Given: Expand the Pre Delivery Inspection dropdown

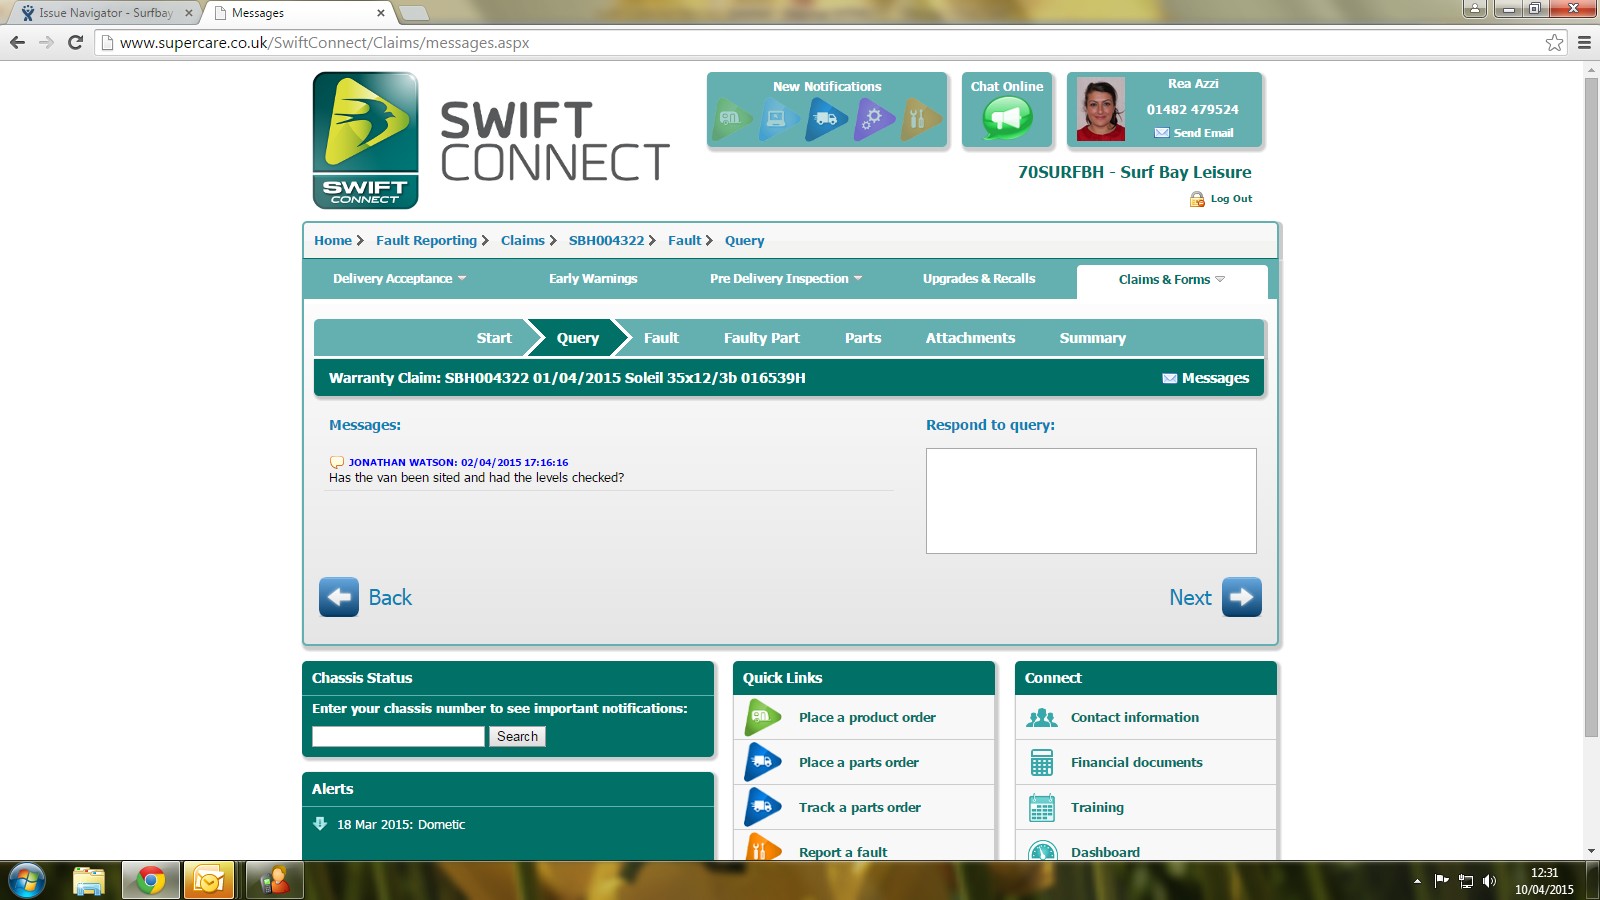Looking at the screenshot, I should click(786, 279).
